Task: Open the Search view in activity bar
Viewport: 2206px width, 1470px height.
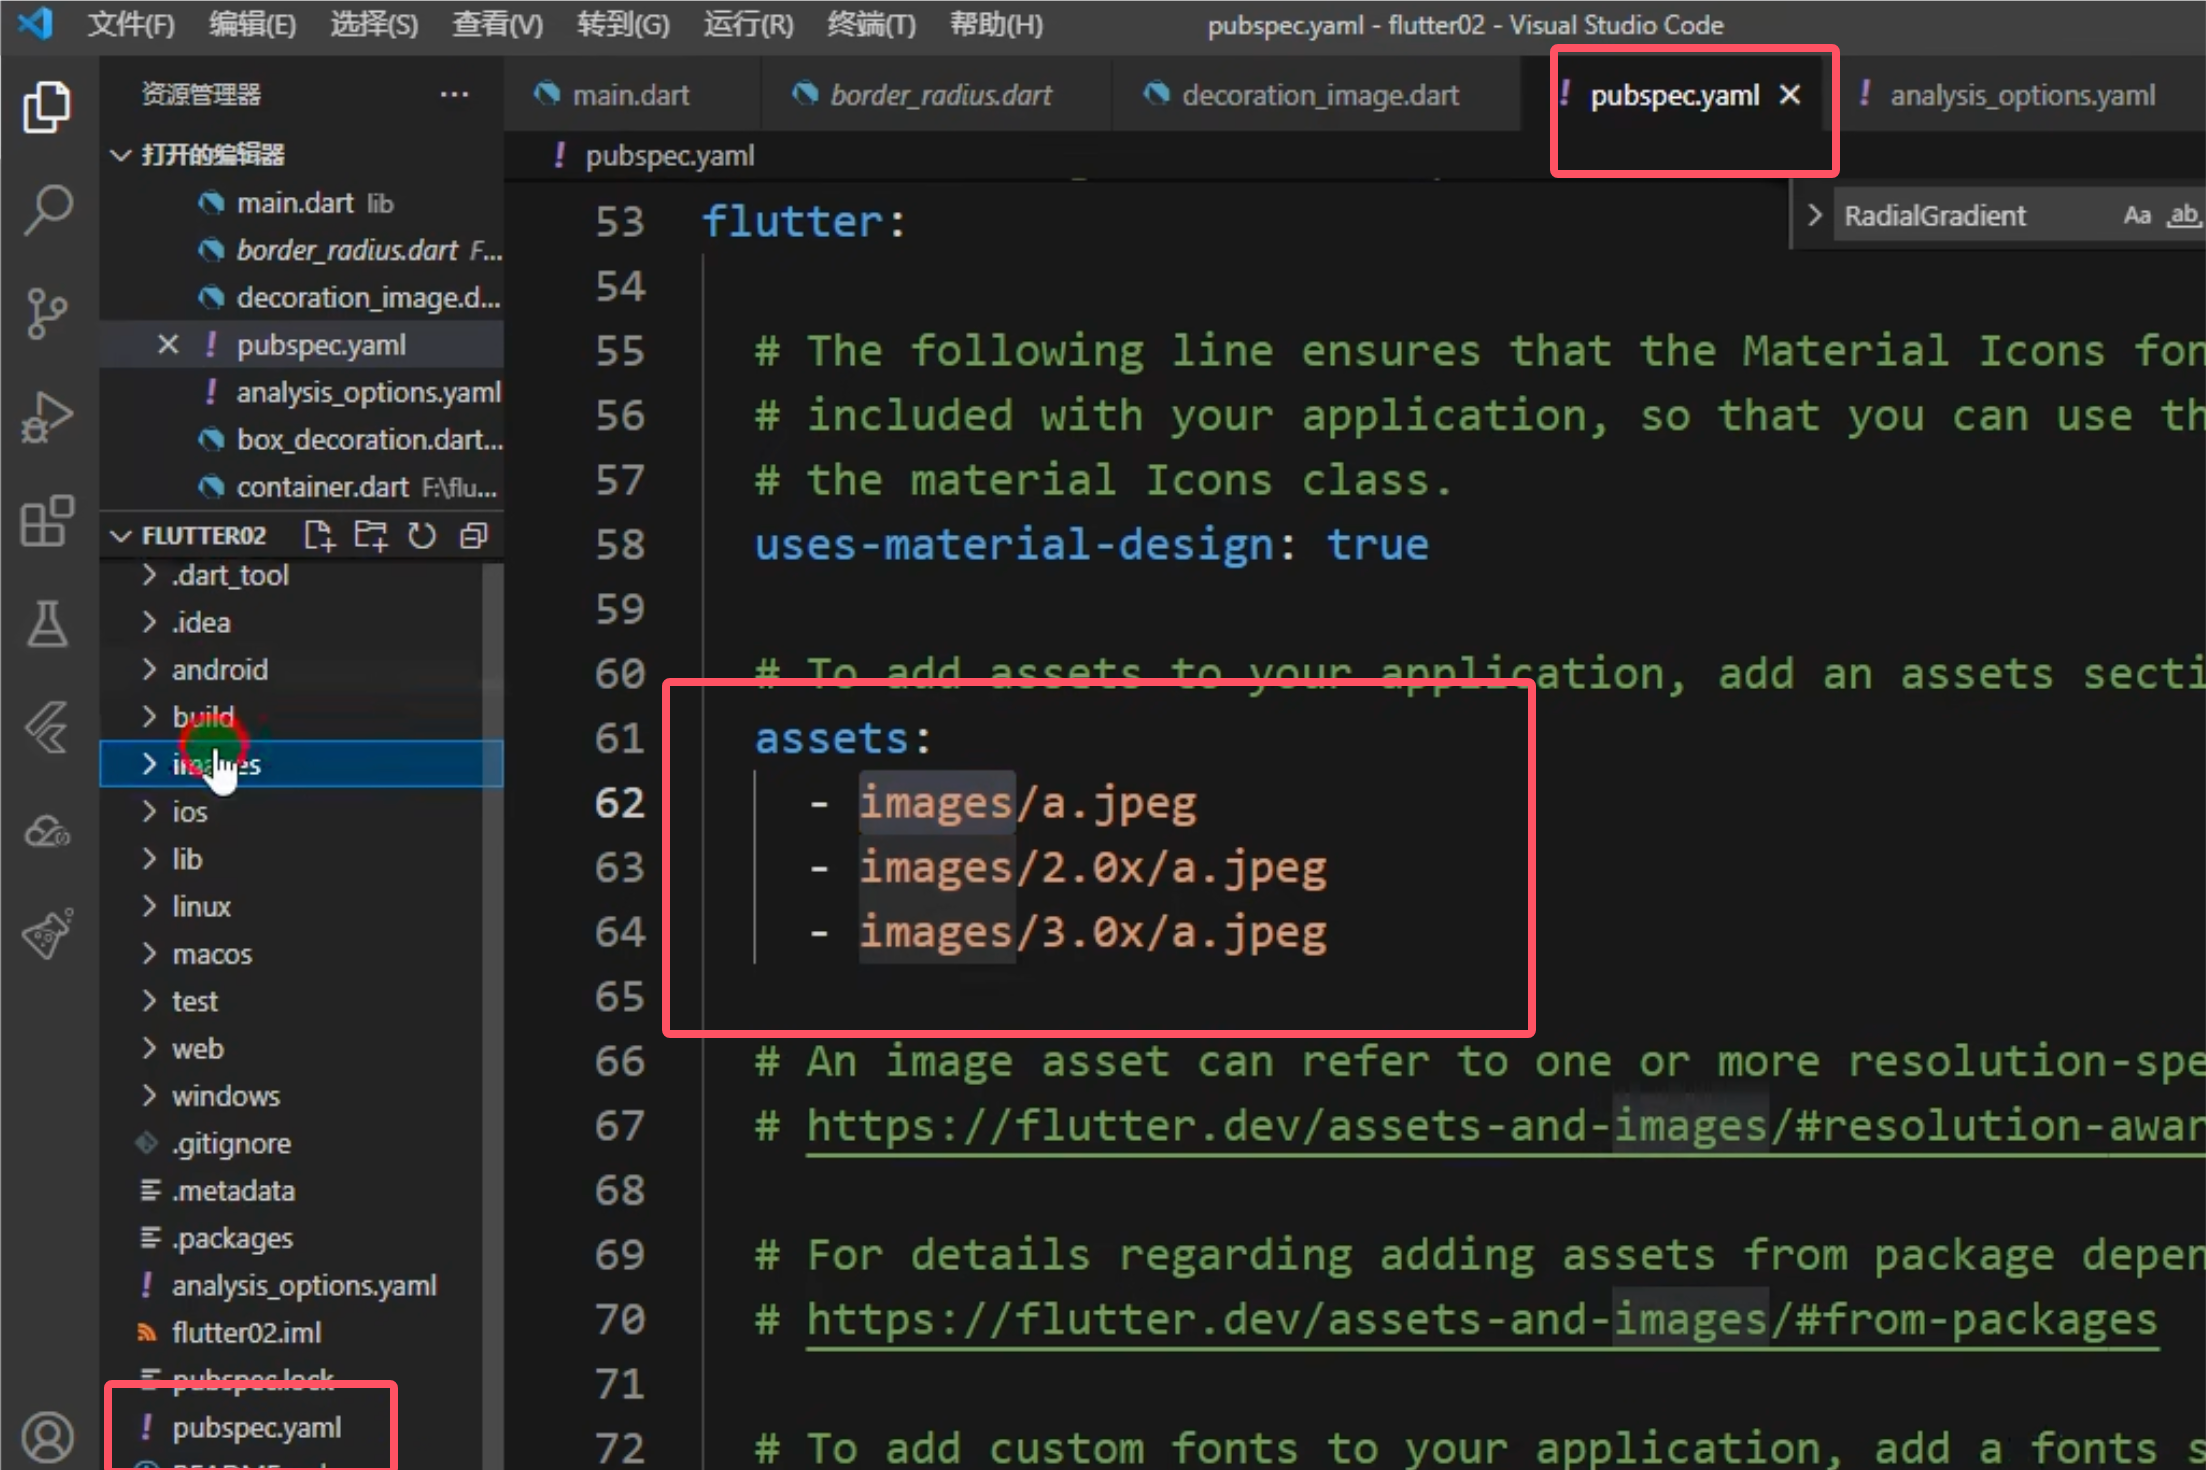Action: pyautogui.click(x=47, y=209)
